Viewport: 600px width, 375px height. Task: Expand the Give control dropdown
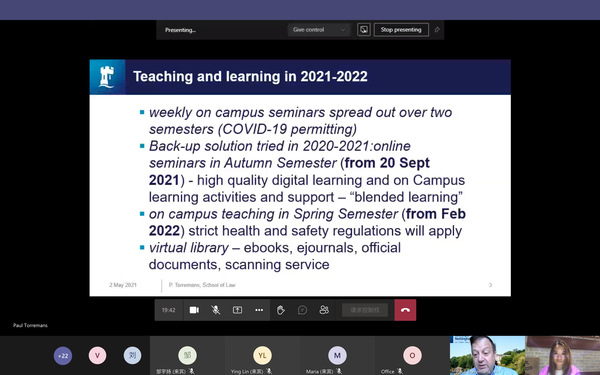click(319, 30)
